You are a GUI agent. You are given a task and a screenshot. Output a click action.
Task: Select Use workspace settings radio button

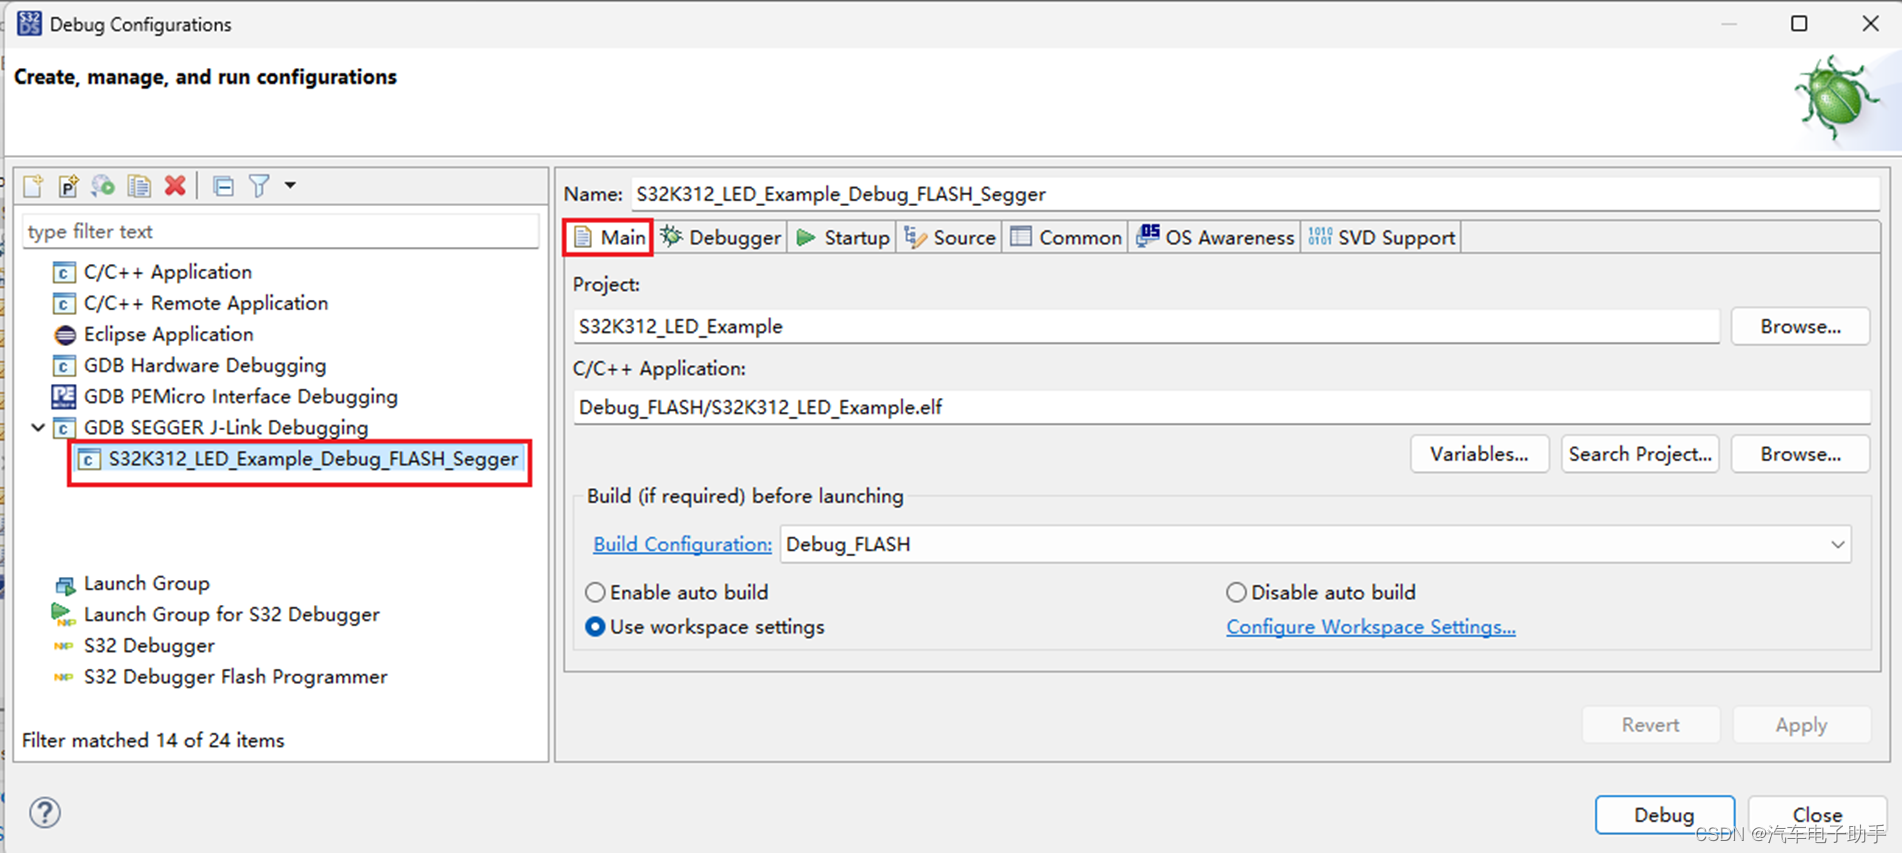tap(595, 627)
